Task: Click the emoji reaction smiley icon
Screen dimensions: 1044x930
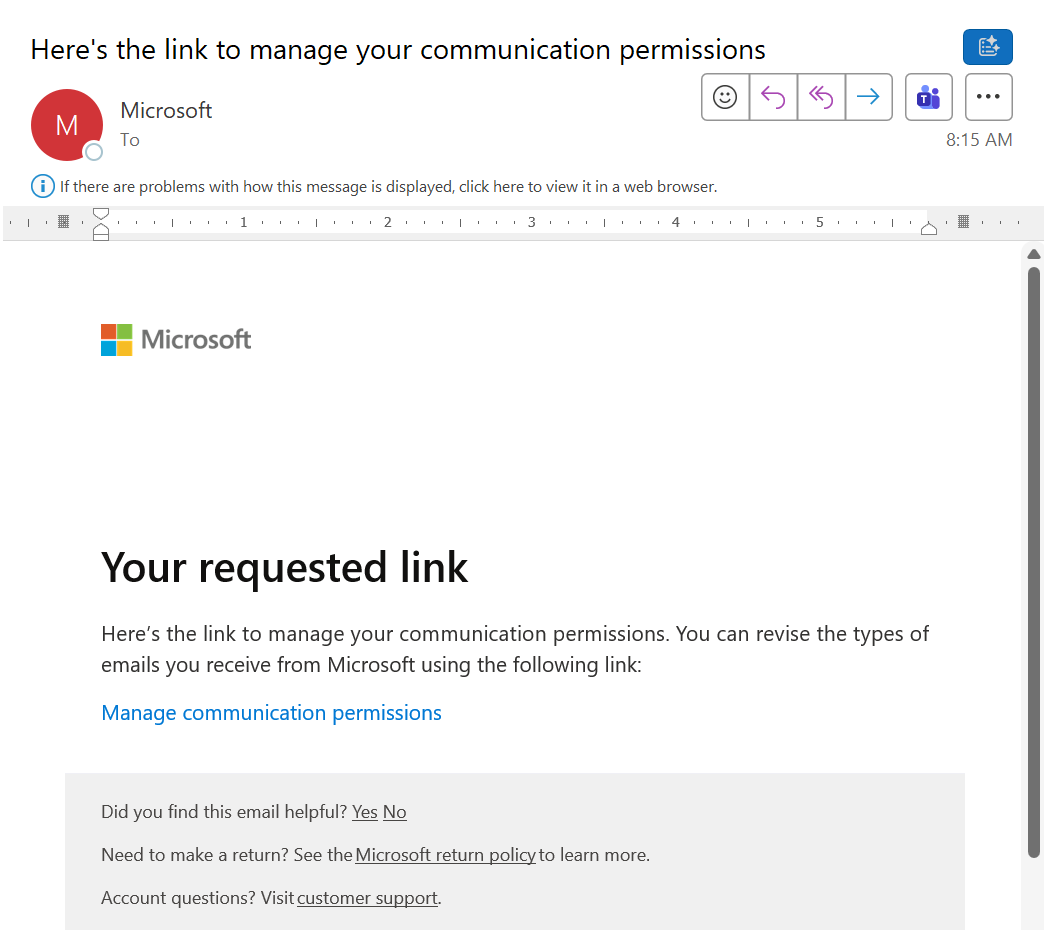Action: point(725,97)
